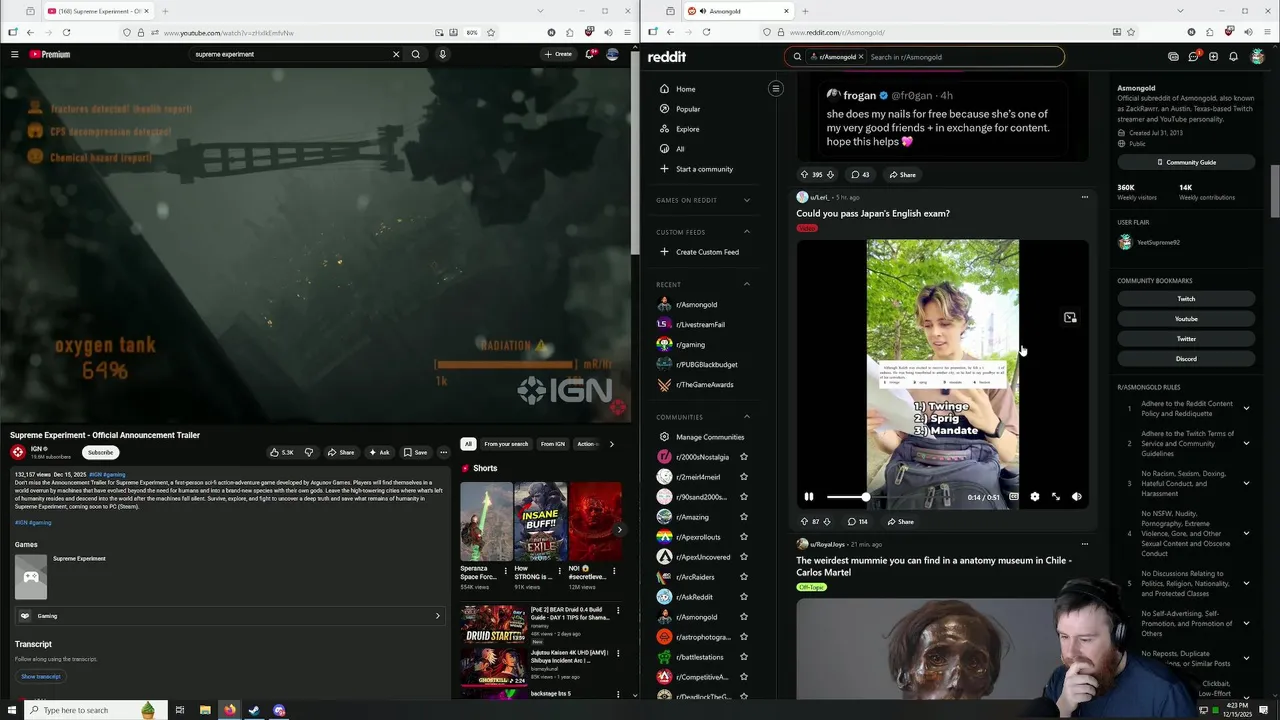This screenshot has width=1280, height=720.
Task: Show more chips with the right arrow
Action: [612, 444]
